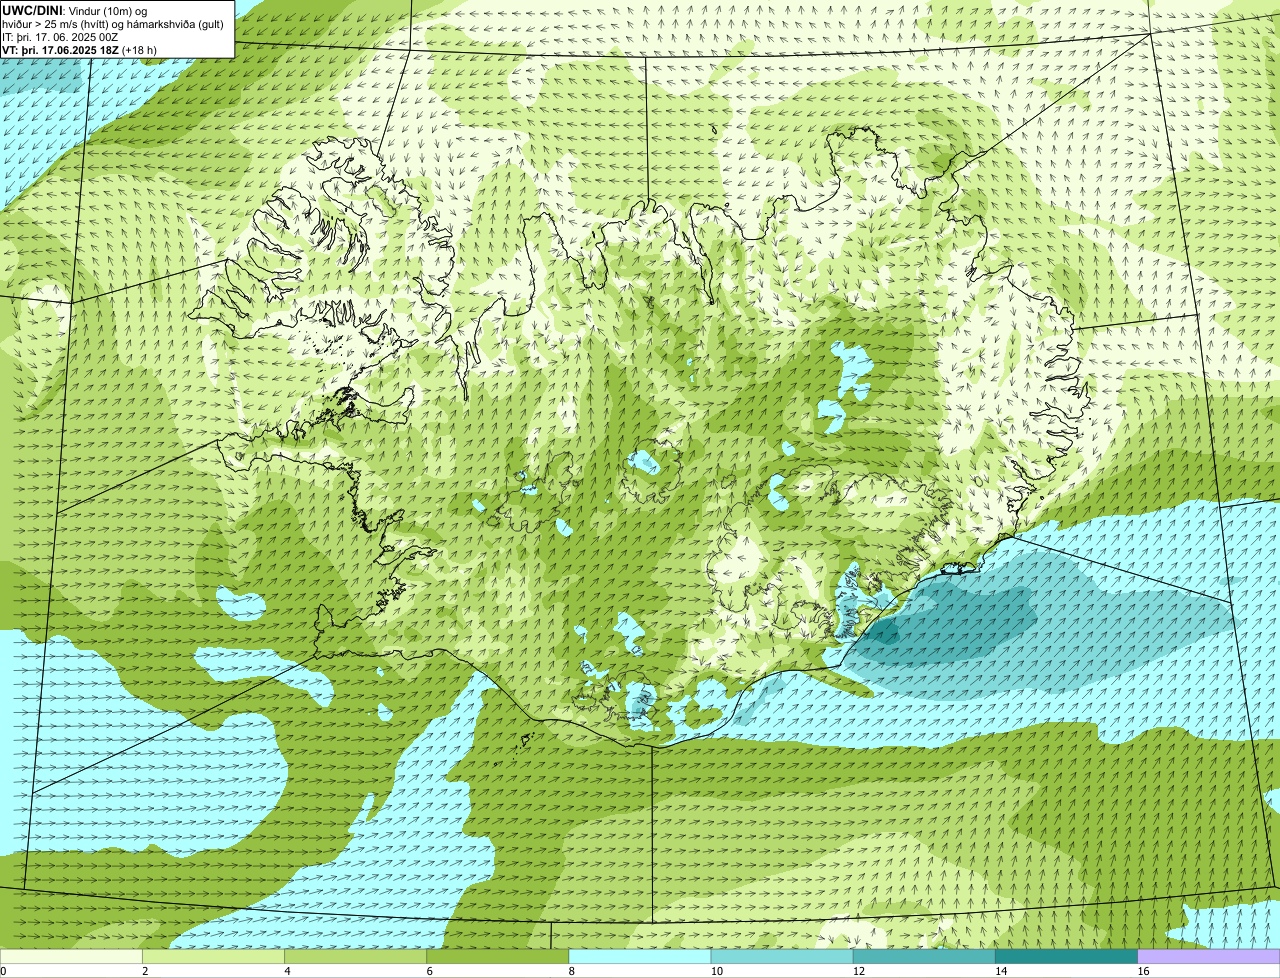Click the legend scale label '2'

[x=146, y=971]
